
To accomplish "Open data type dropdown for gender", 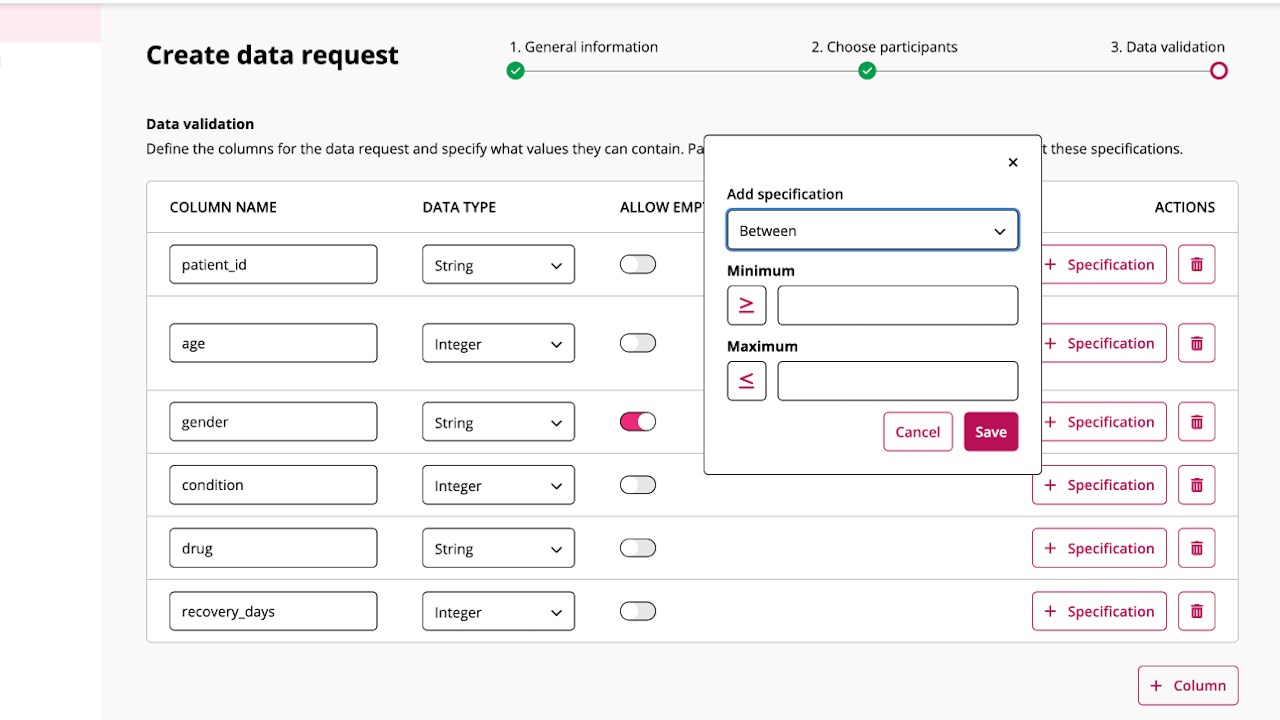I will [499, 422].
